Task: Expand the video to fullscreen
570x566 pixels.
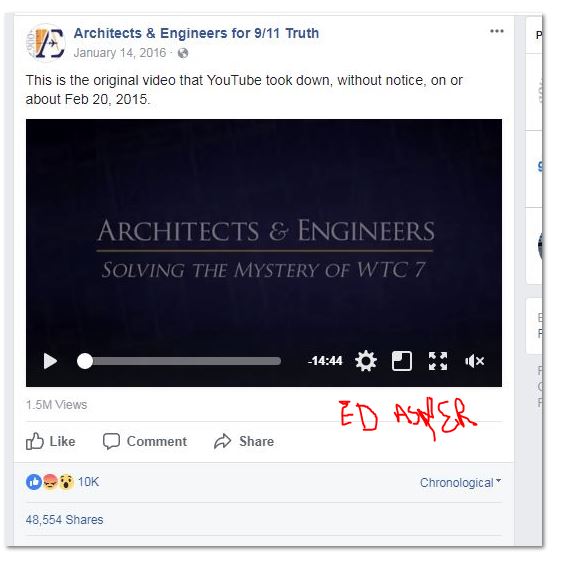Action: pos(438,361)
